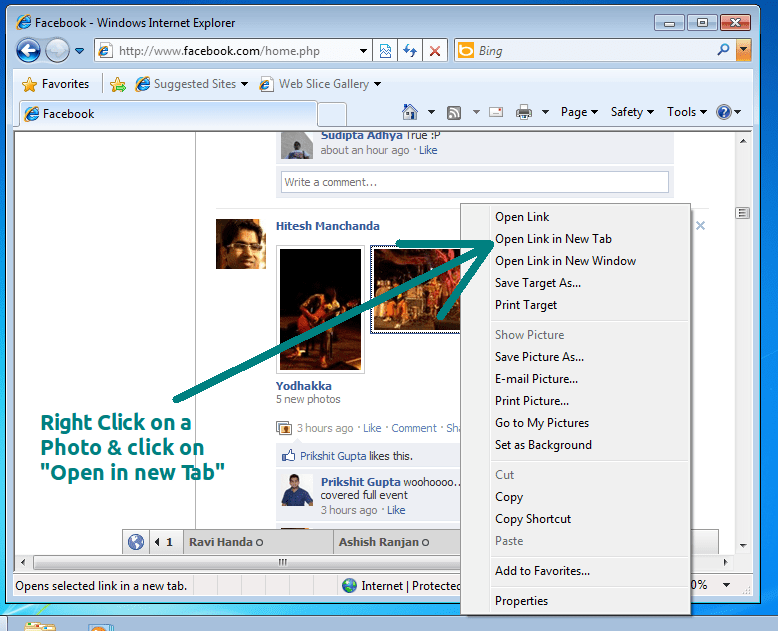This screenshot has width=778, height=631.
Task: Open the Safety menu
Action: pos(632,112)
